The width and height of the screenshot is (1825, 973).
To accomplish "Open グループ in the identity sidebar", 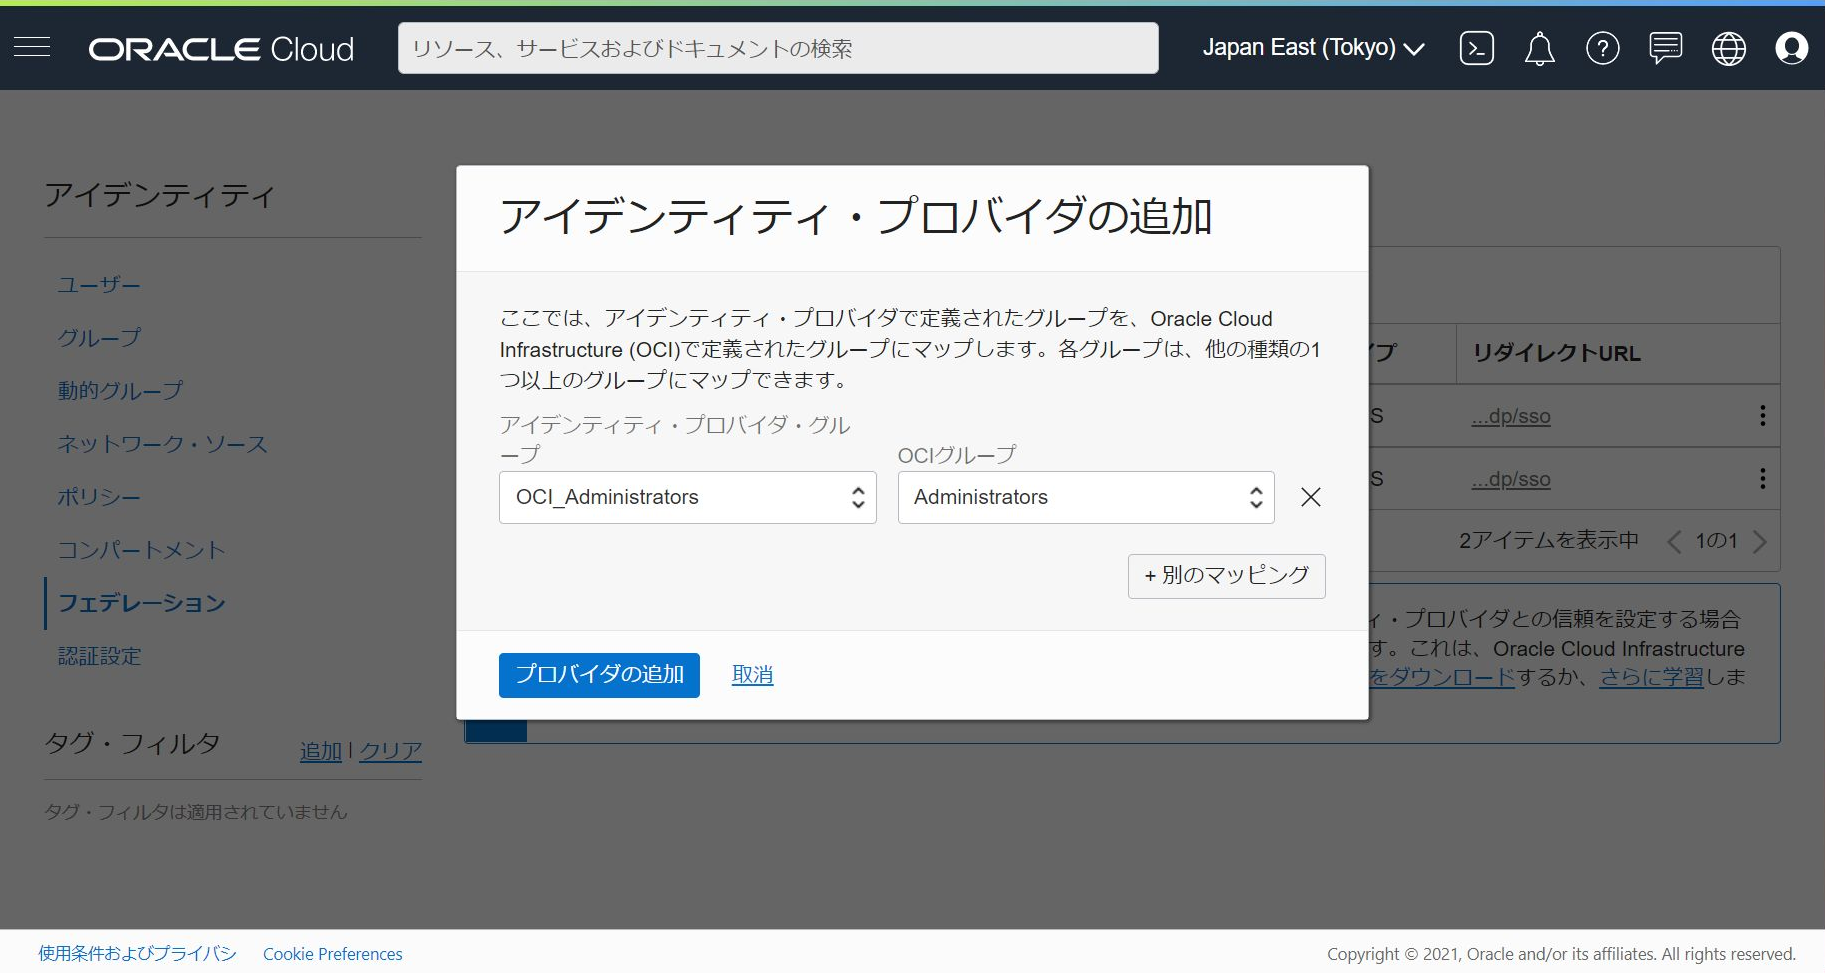I will (99, 338).
